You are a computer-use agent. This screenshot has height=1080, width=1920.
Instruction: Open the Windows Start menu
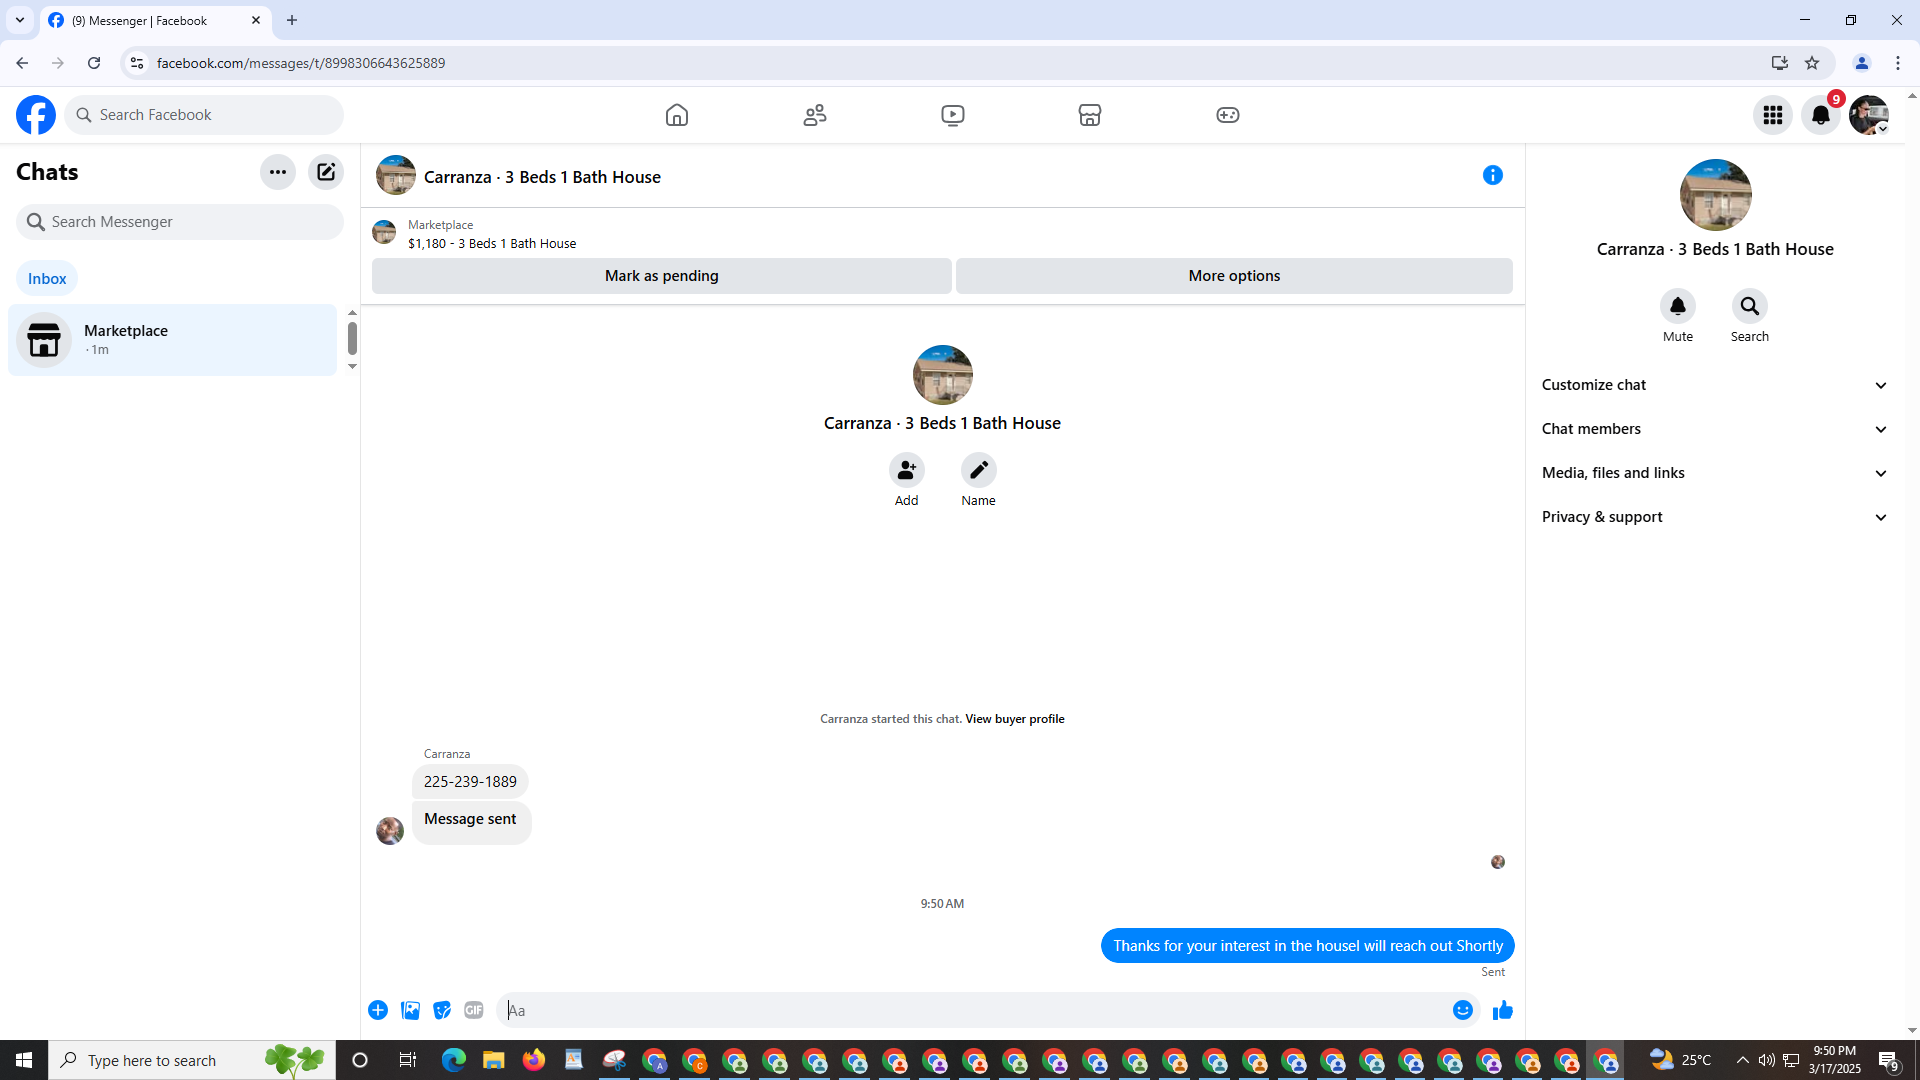(24, 1060)
